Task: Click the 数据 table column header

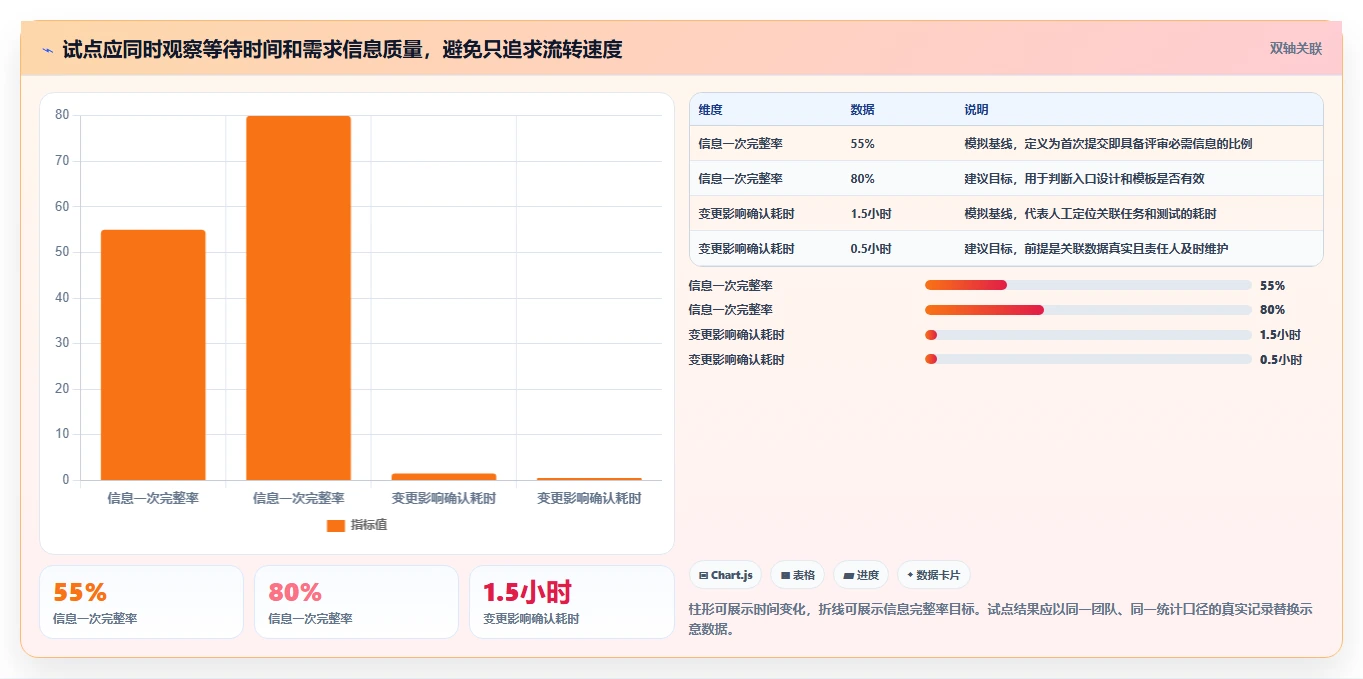Action: click(x=862, y=110)
